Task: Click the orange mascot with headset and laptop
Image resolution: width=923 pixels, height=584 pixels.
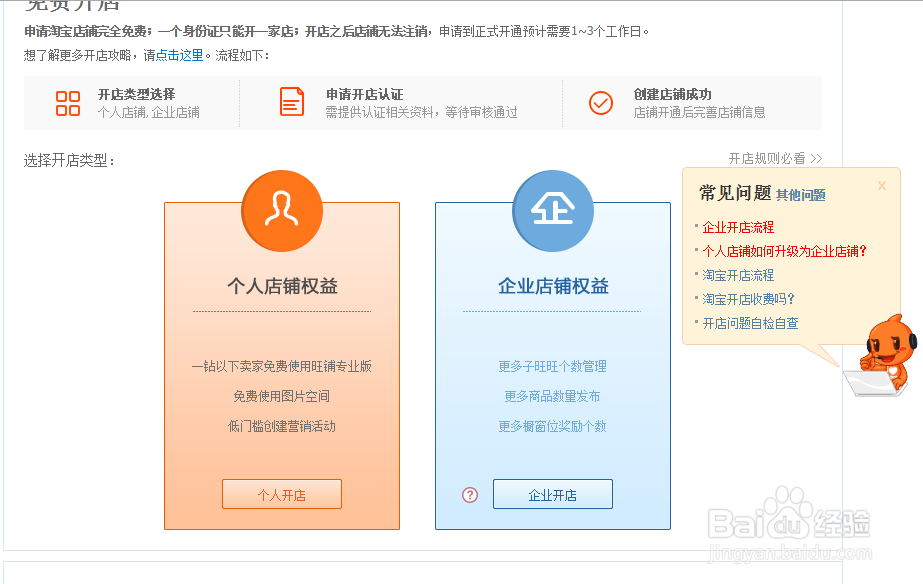Action: coord(881,356)
